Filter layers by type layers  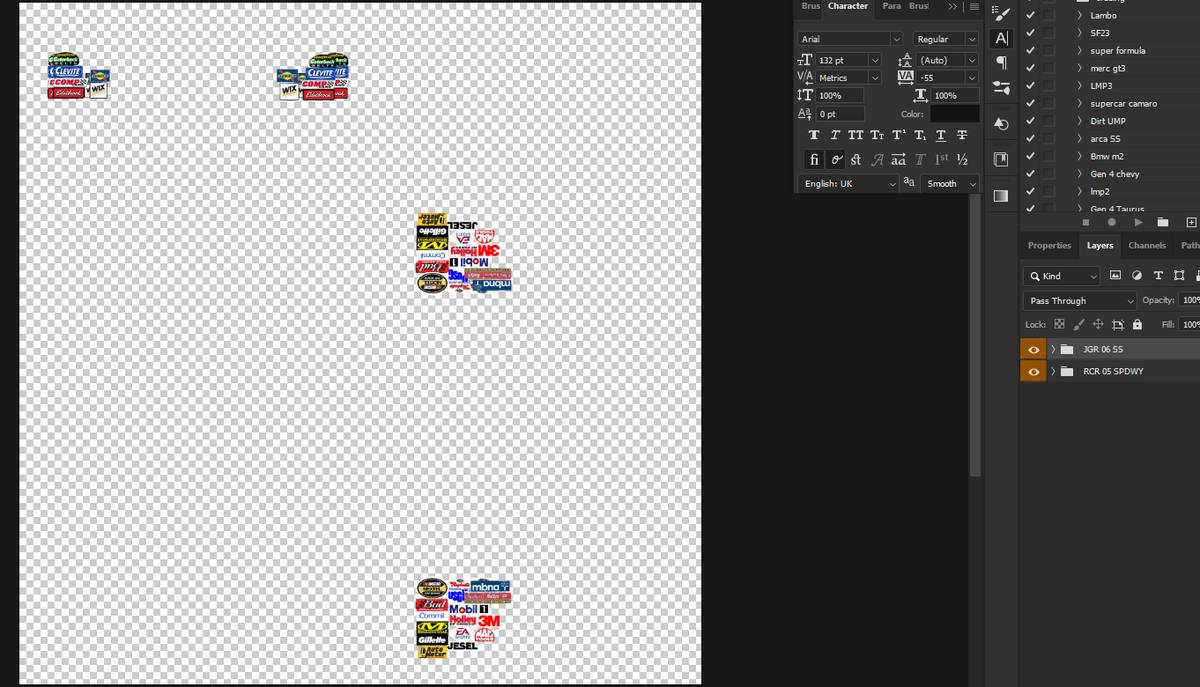(x=1158, y=276)
